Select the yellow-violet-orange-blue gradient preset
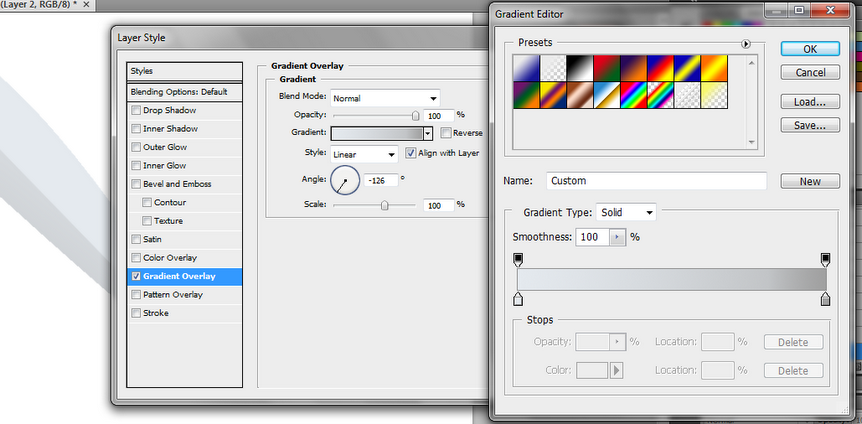This screenshot has width=862, height=424. [553, 95]
